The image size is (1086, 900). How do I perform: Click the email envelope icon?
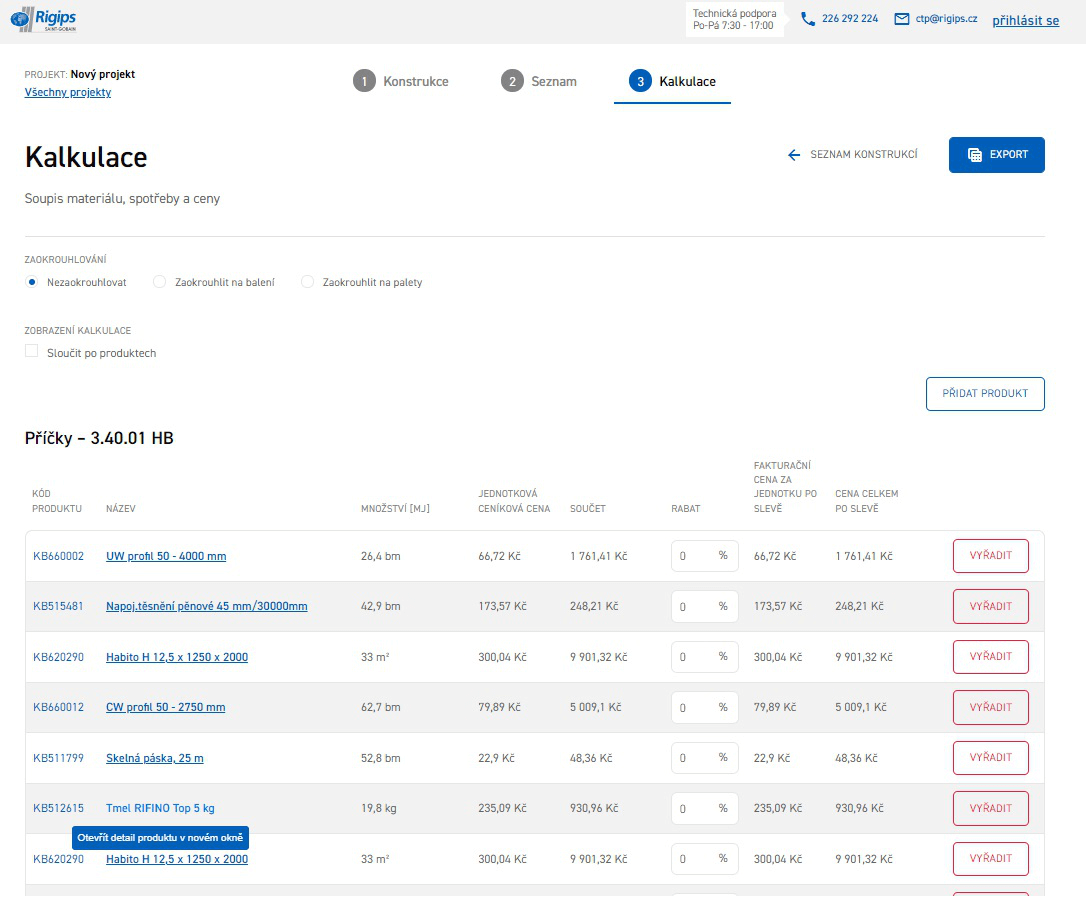[902, 19]
